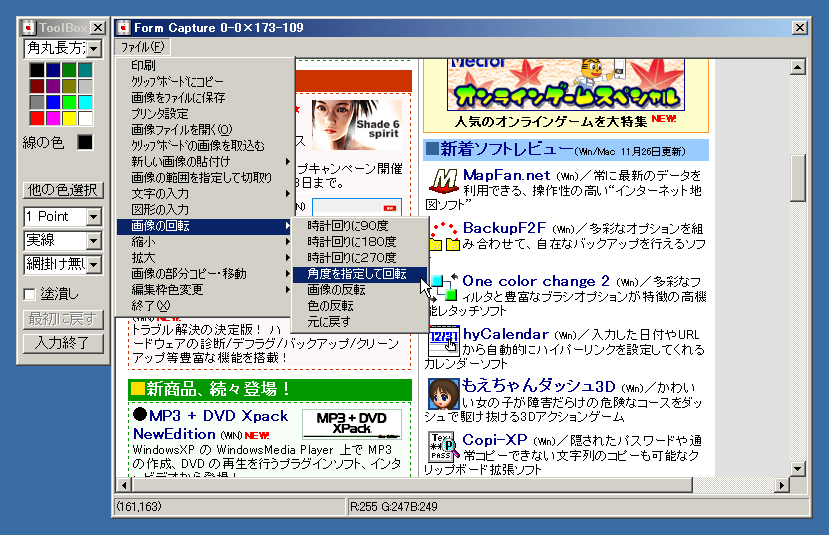Screen dimensions: 829x535
Task: Open the 角丸長方 shape dropdown
Action: (x=94, y=49)
